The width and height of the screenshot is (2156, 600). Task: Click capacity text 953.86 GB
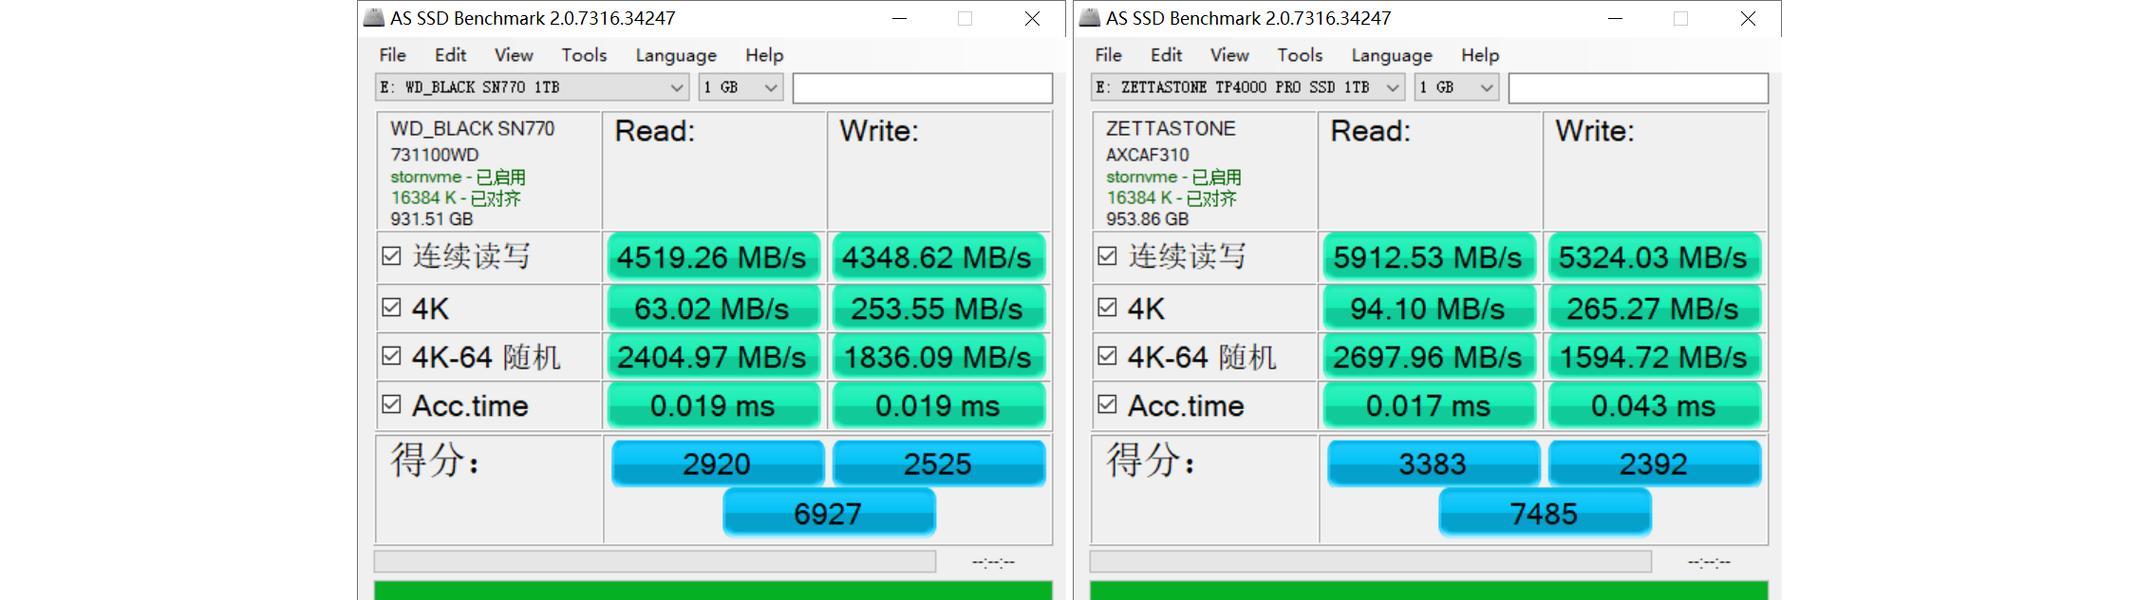1147,219
